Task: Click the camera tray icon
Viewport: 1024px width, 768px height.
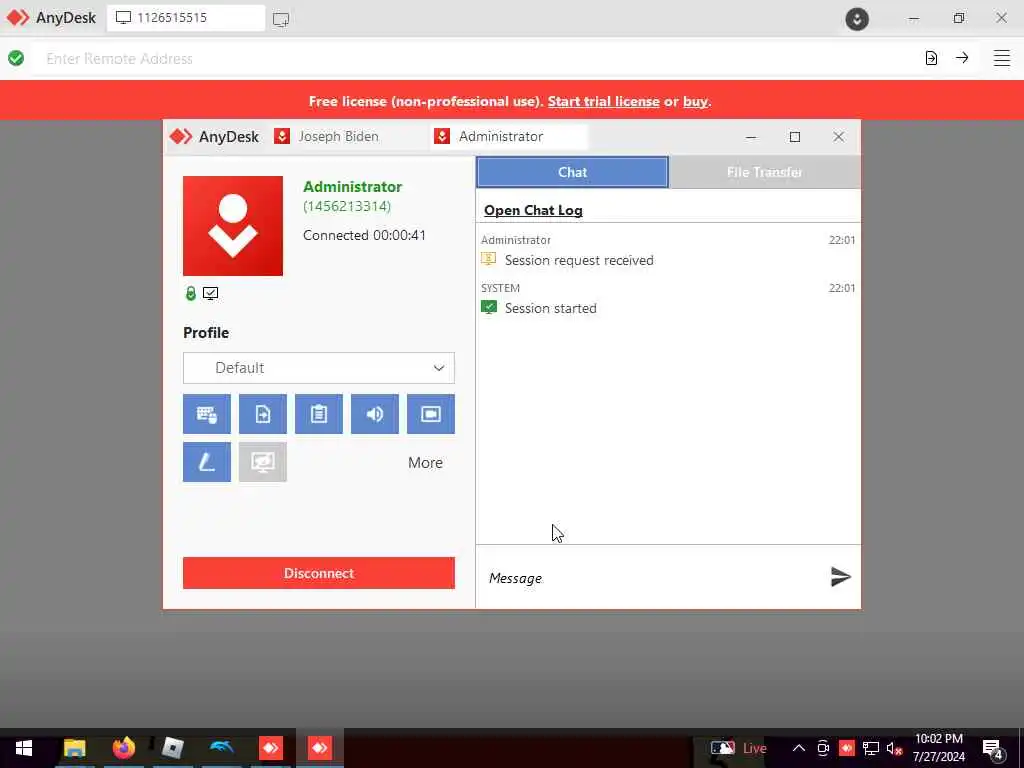Action: click(x=823, y=748)
